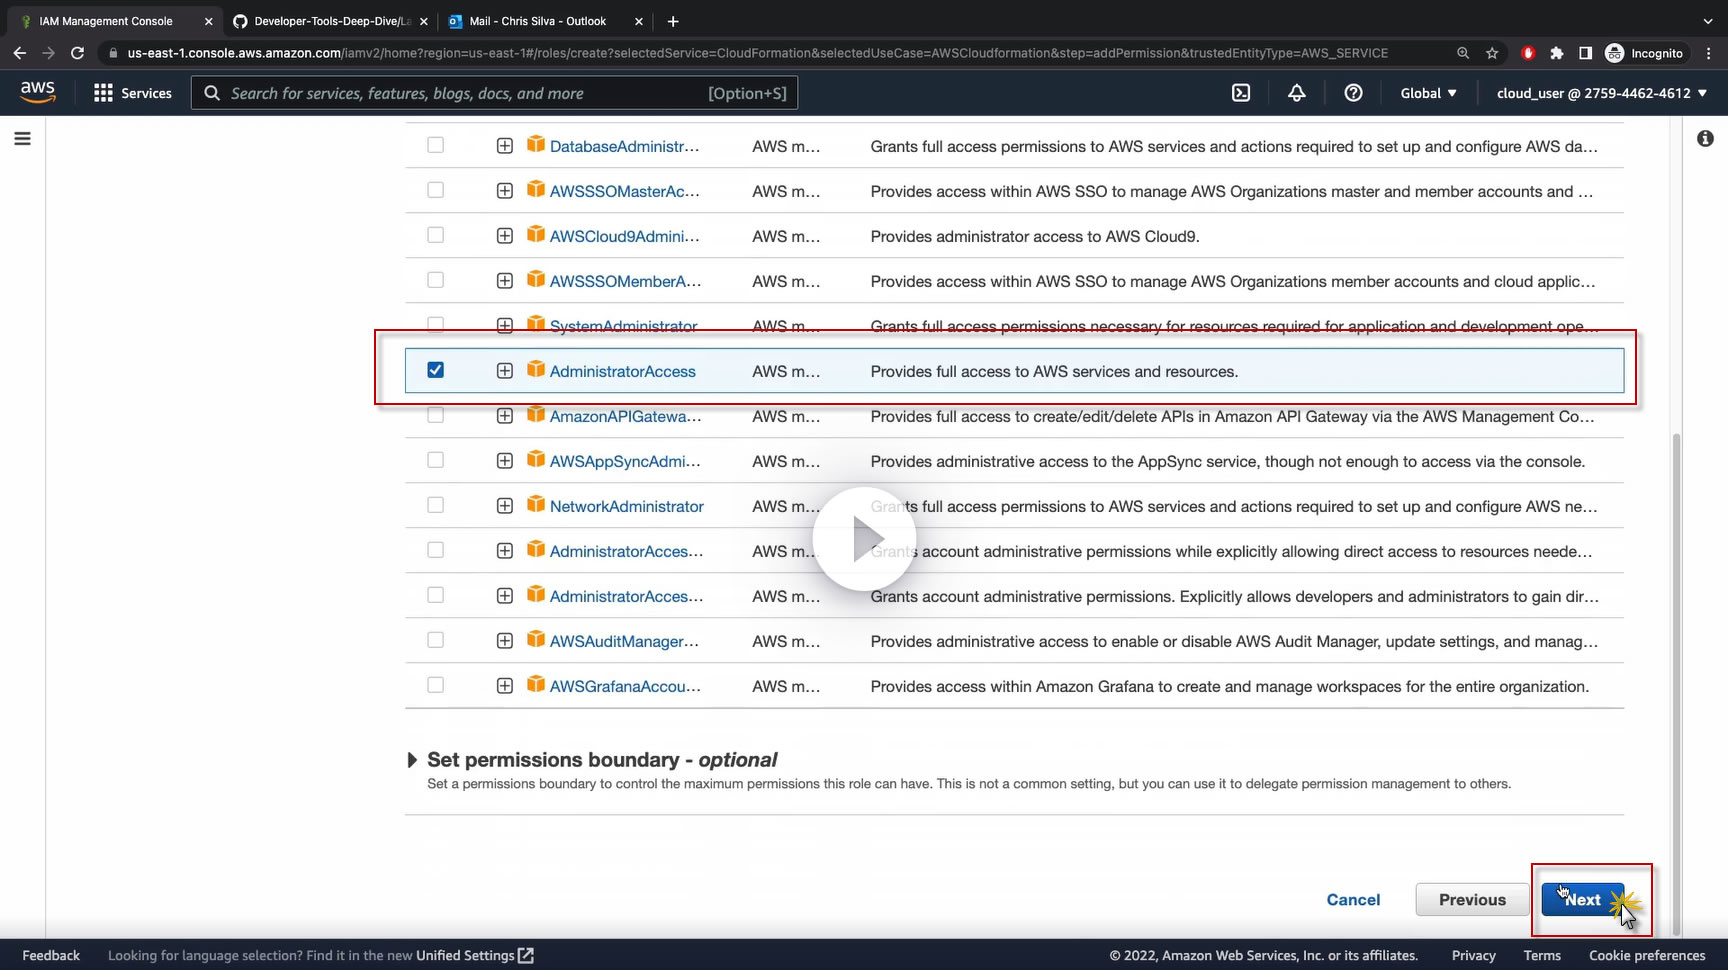Open the tab search dropdown arrow
The width and height of the screenshot is (1728, 970).
pos(1708,21)
